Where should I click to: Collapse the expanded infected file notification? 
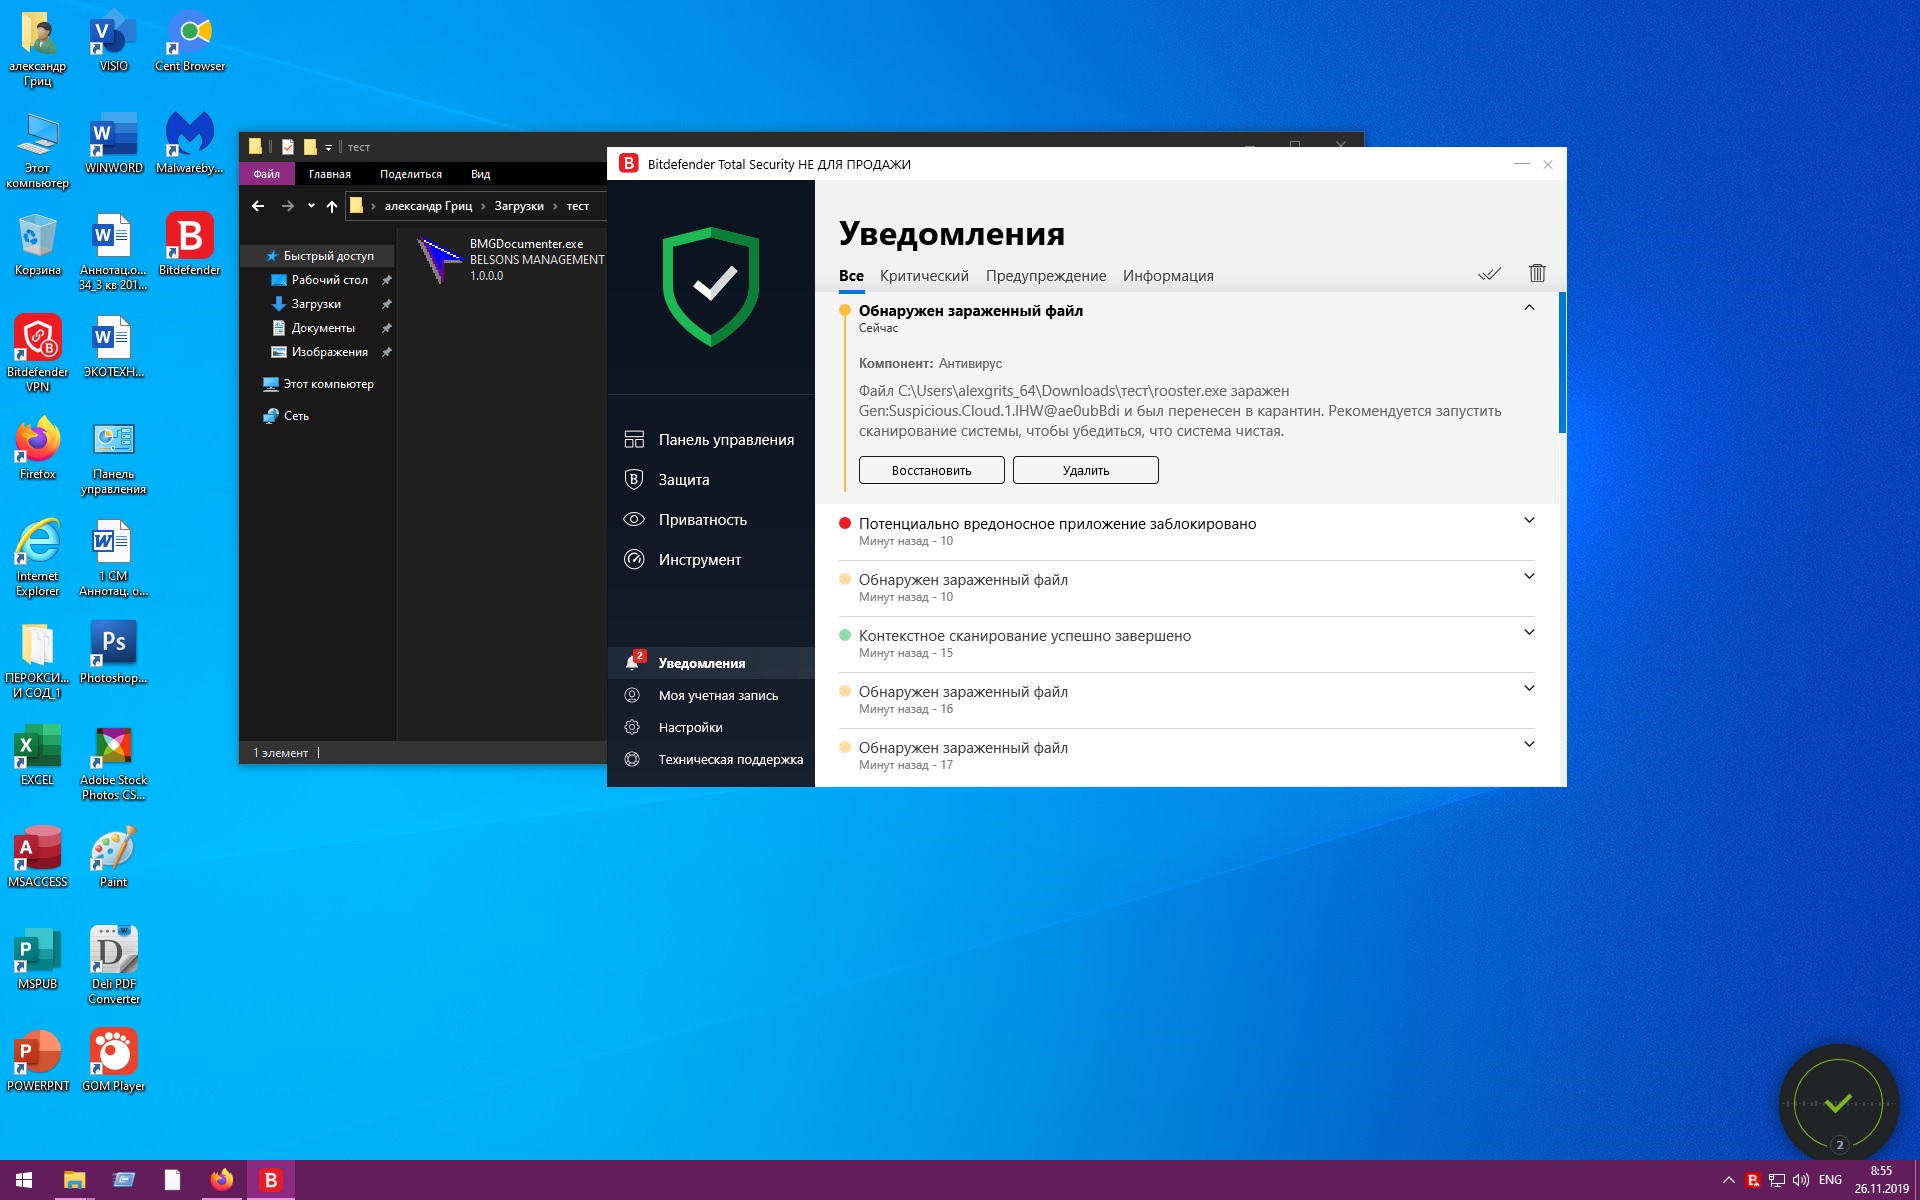pos(1529,308)
